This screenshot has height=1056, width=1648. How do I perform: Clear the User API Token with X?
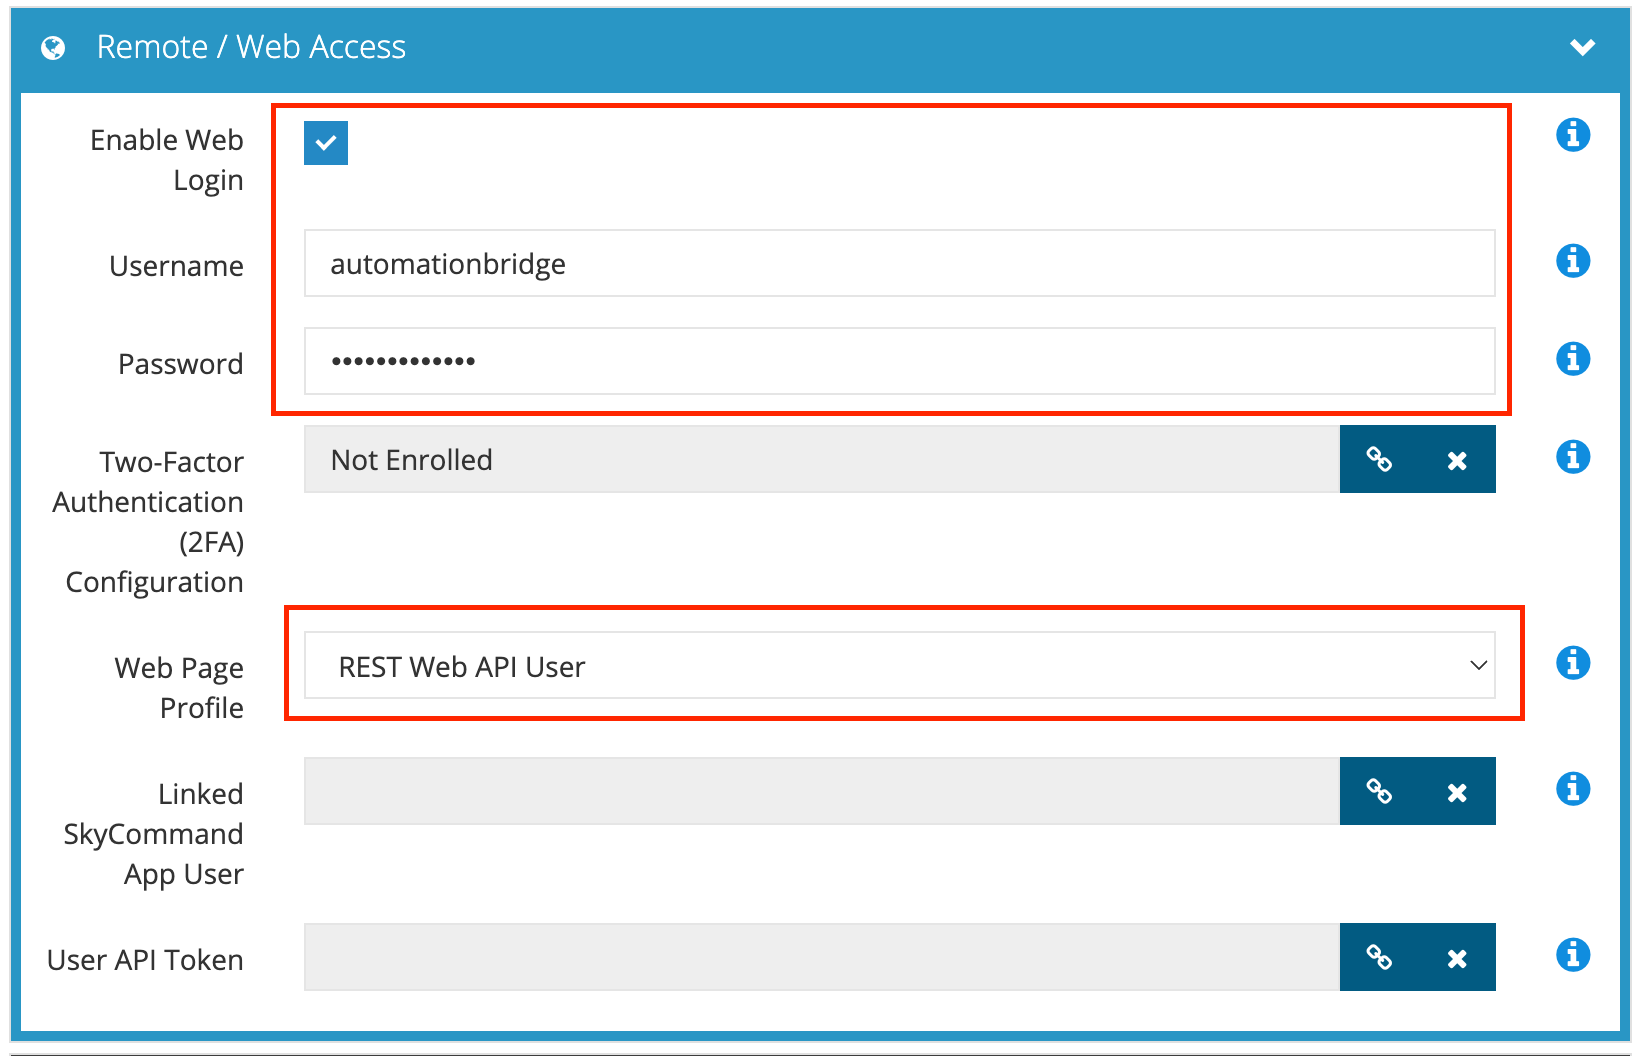(x=1457, y=958)
